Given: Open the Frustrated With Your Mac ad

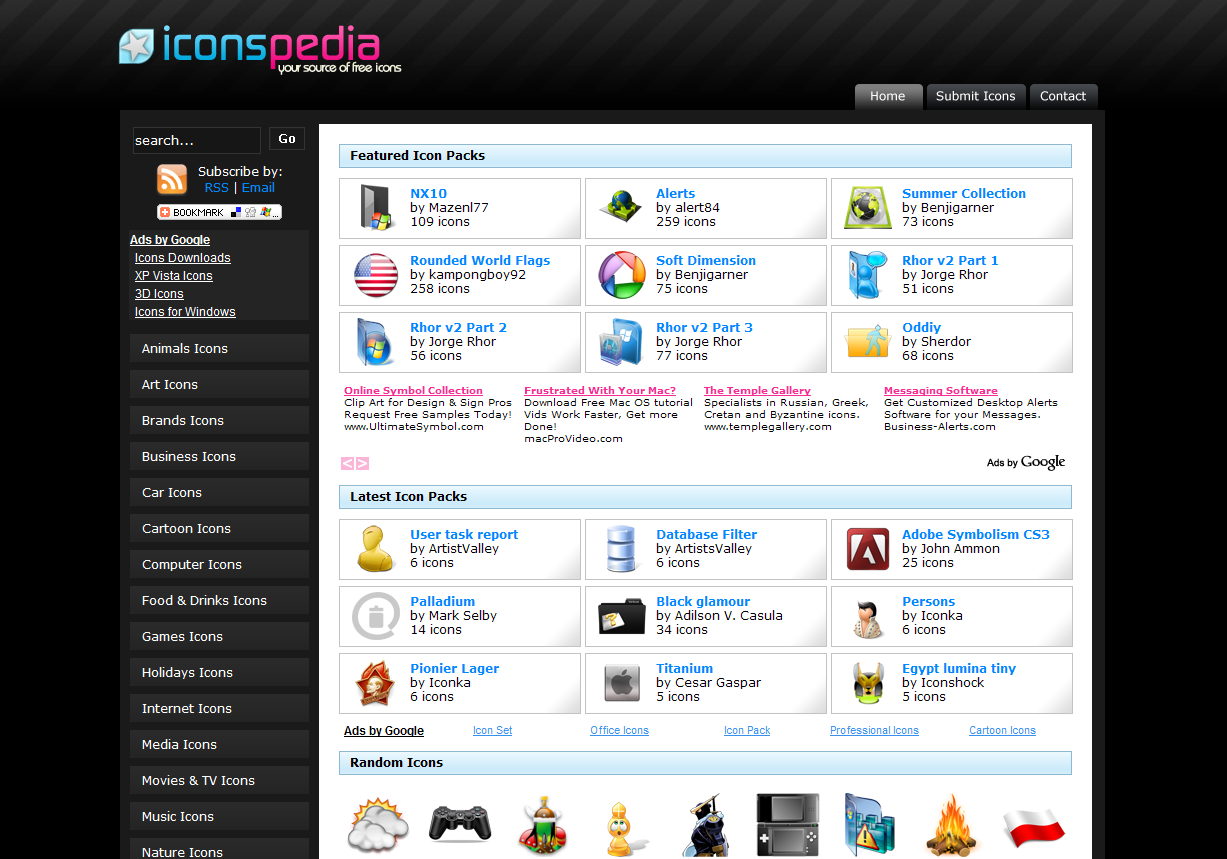Looking at the screenshot, I should click(x=600, y=391).
